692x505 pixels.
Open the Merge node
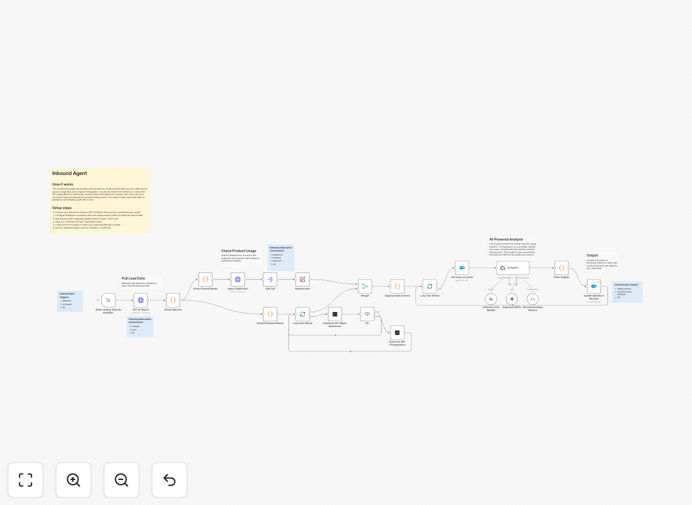365,286
